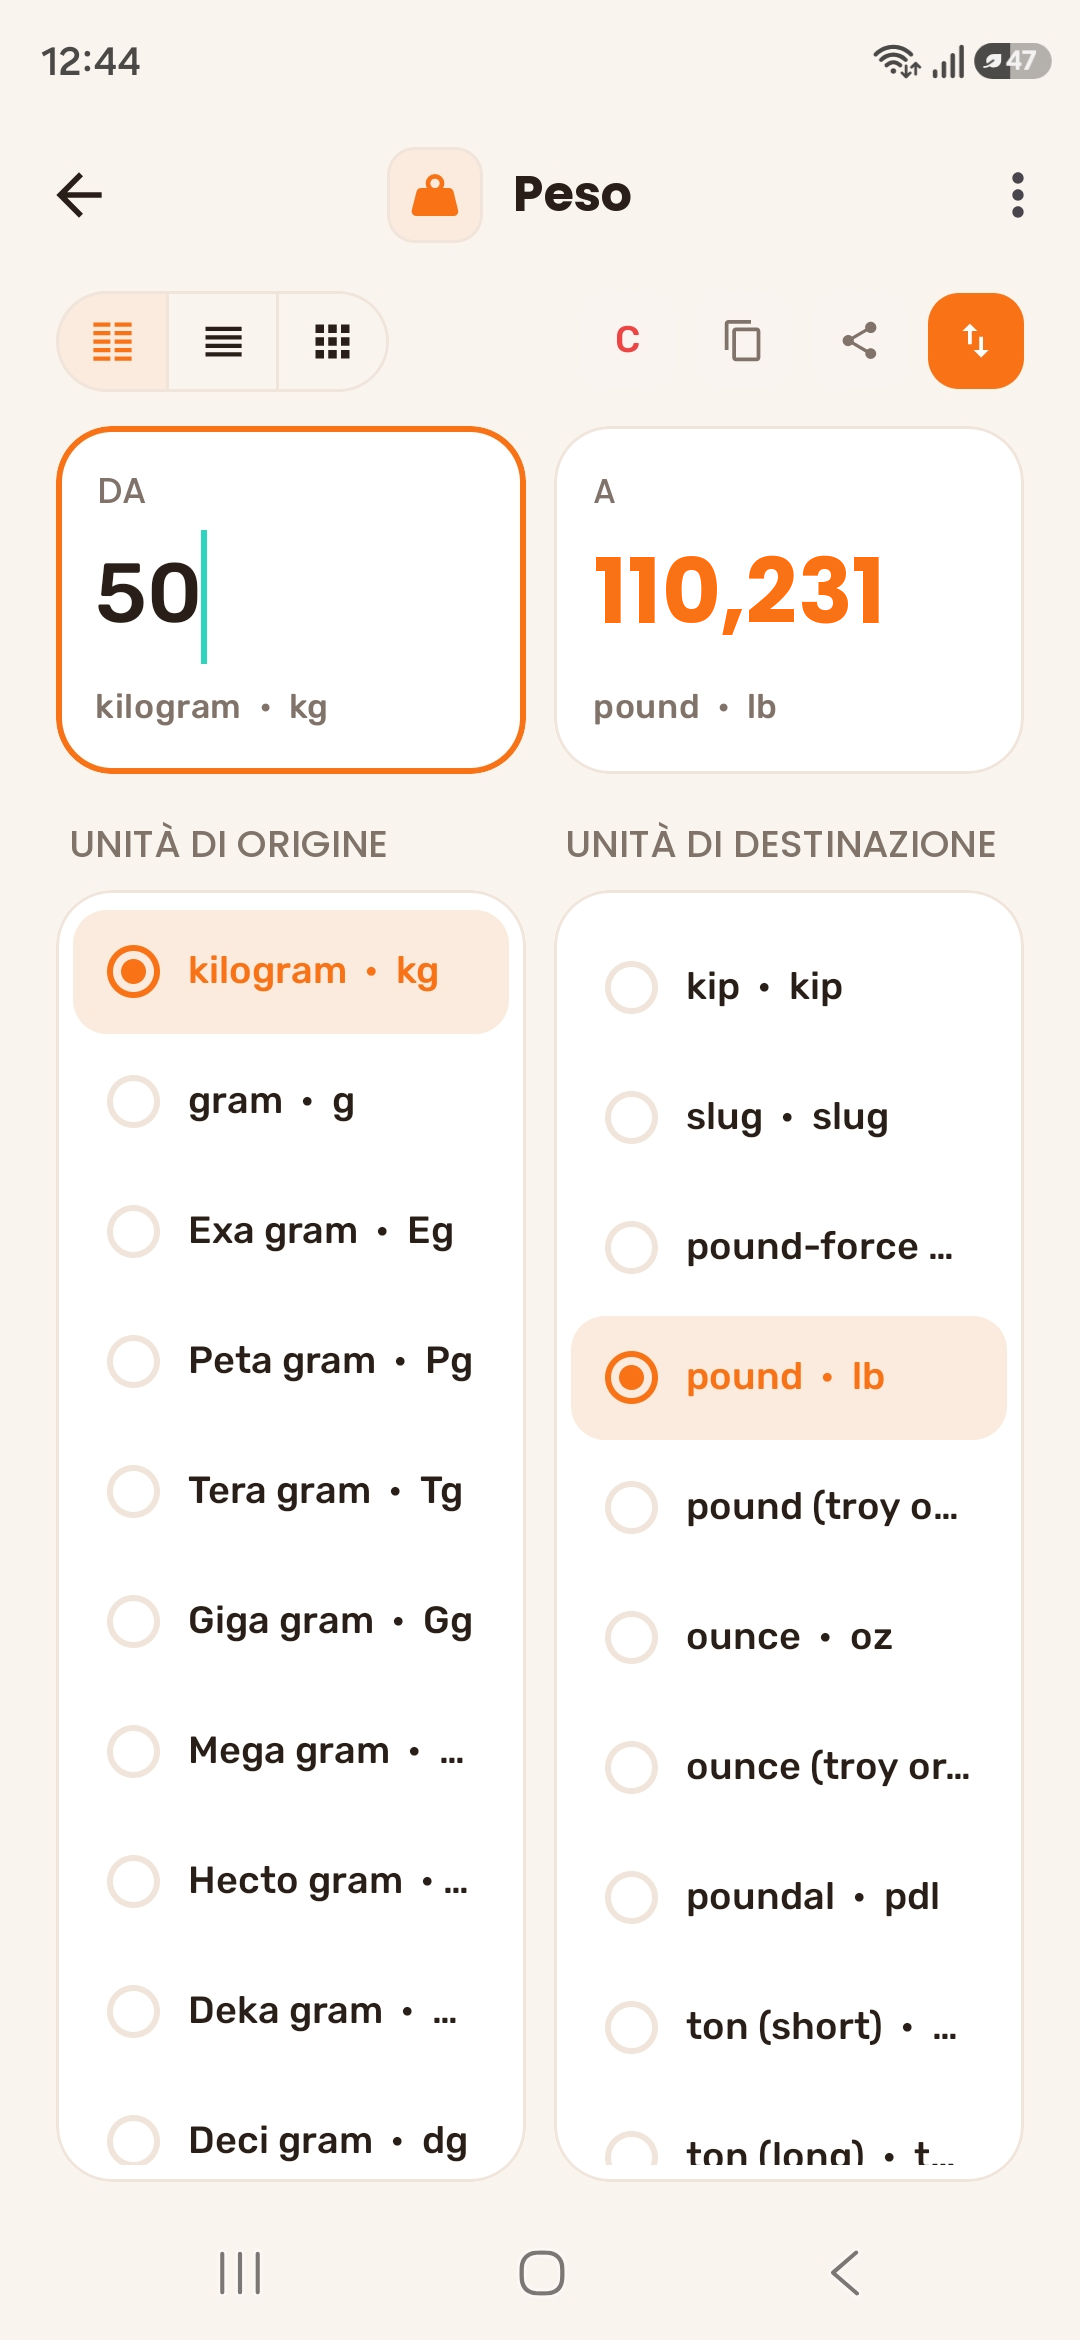The image size is (1080, 2340).
Task: Open the three-dot overflow menu
Action: coord(1017,195)
